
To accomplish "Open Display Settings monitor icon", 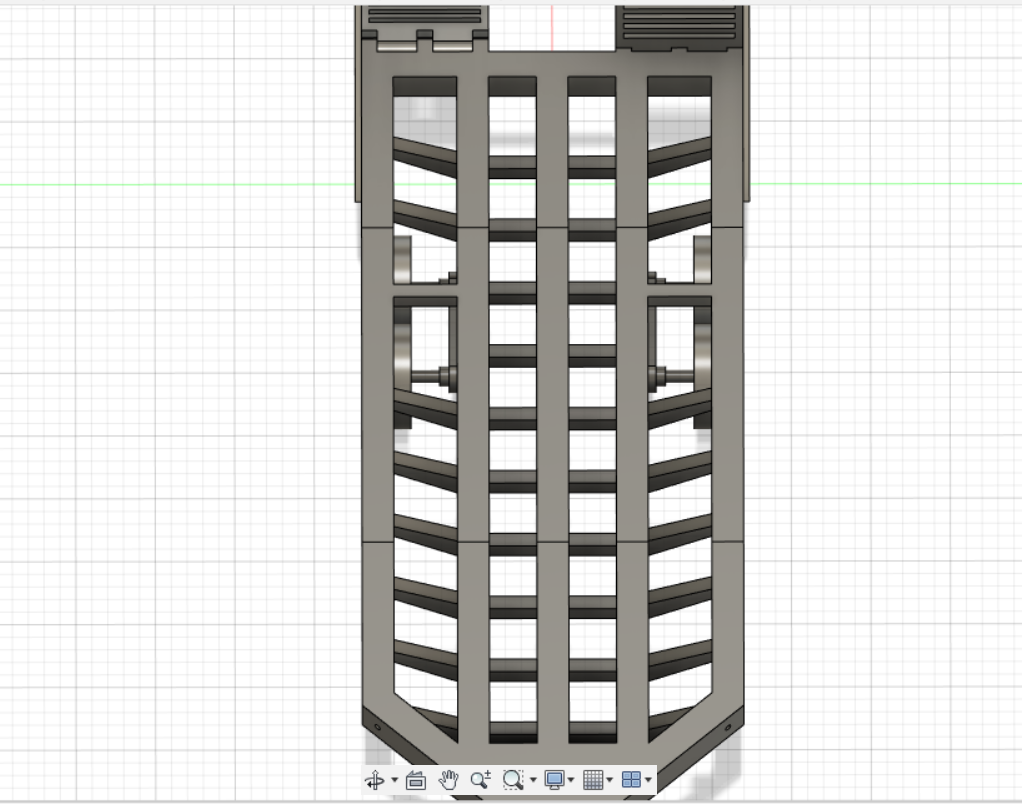I will coord(555,779).
